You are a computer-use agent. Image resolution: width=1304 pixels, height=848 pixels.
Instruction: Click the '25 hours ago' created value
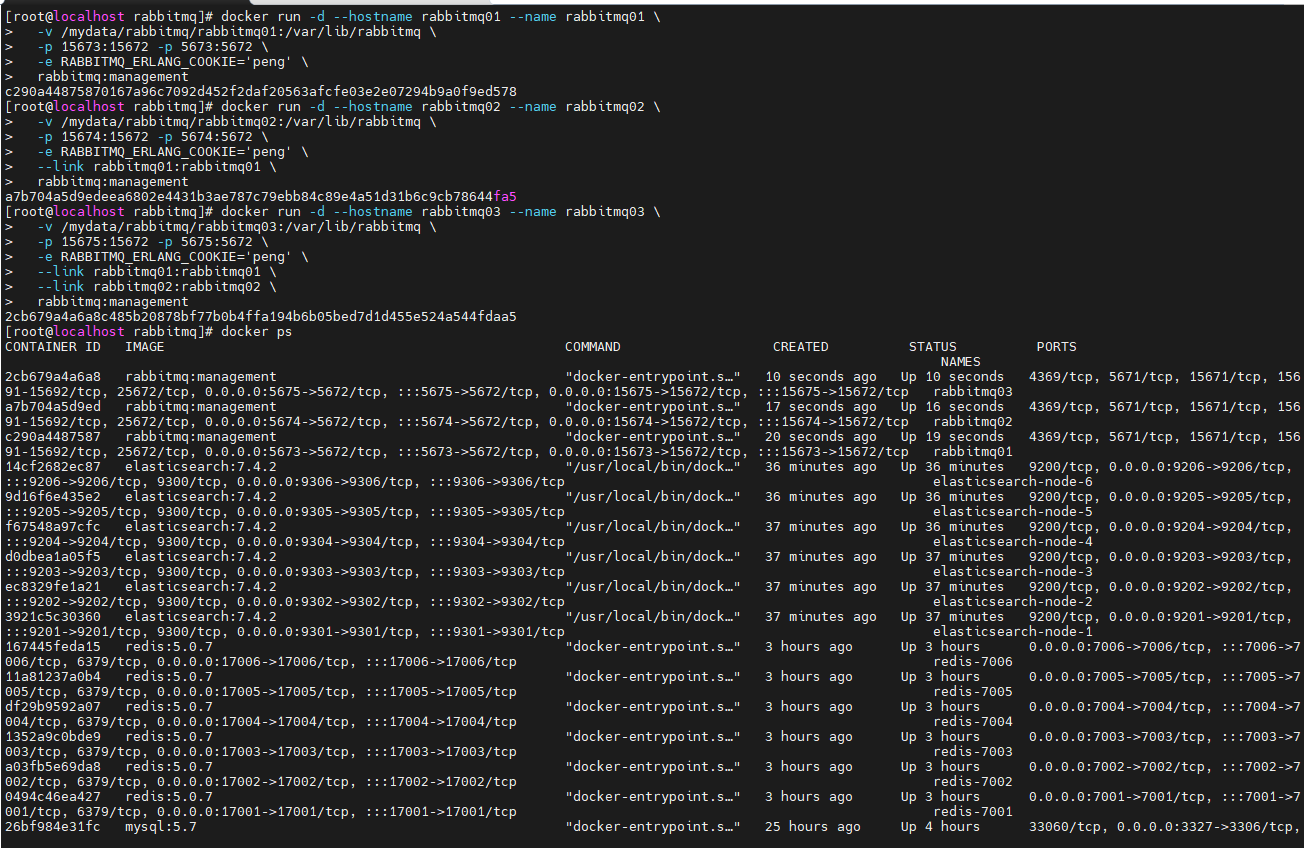(x=813, y=827)
